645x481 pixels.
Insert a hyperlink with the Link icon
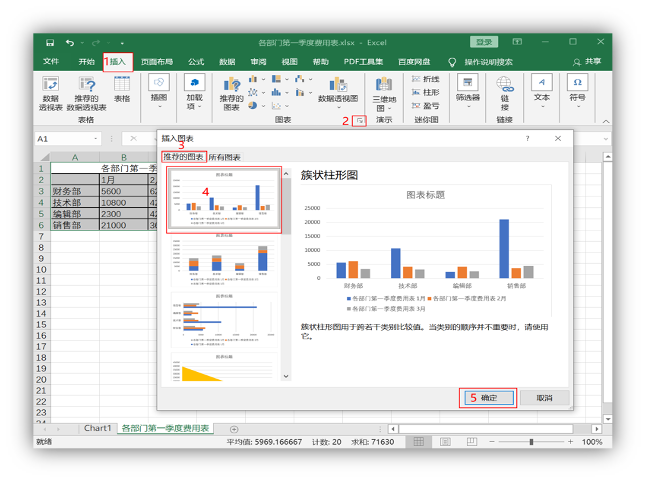tap(505, 94)
